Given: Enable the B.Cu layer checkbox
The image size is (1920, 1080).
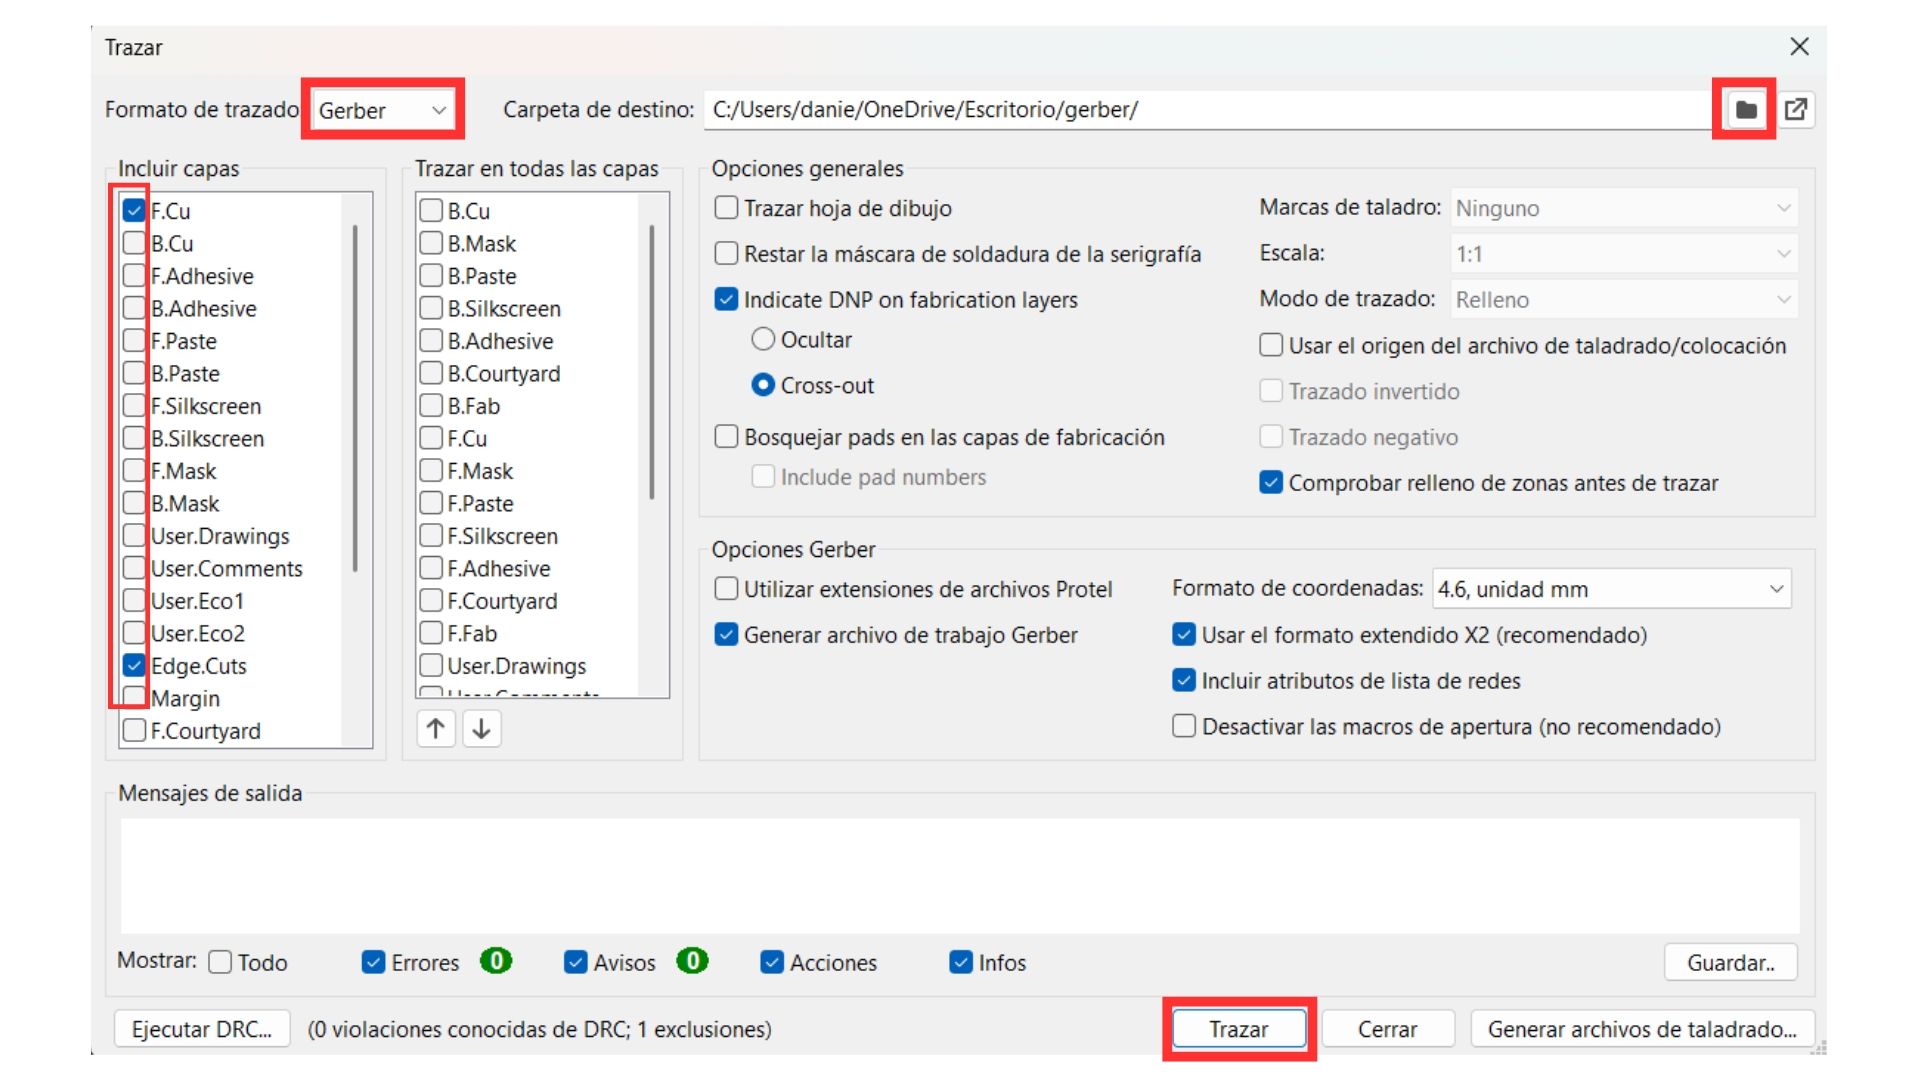Looking at the screenshot, I should tap(134, 244).
